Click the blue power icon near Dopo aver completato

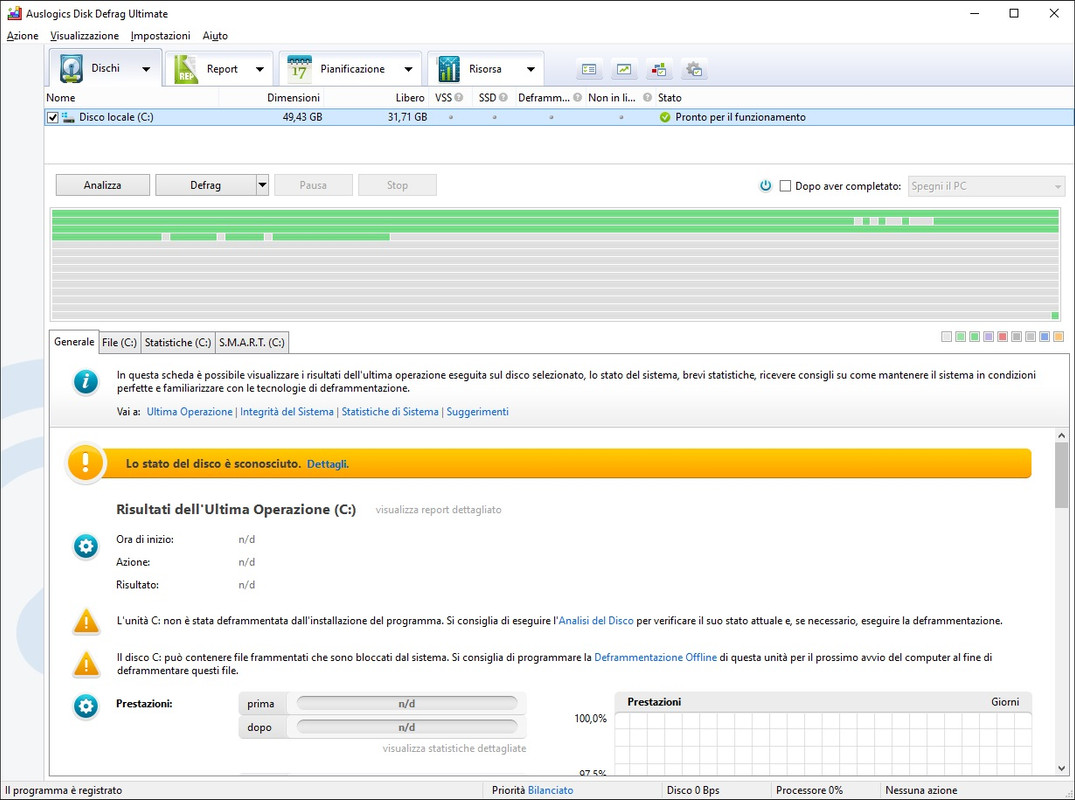coord(766,186)
